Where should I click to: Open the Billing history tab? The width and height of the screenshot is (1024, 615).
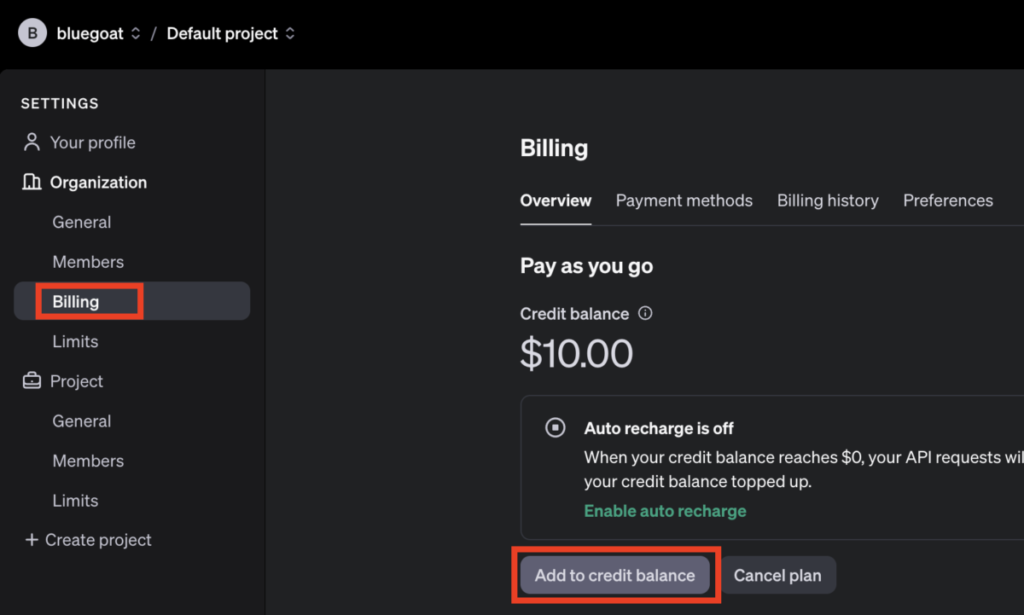point(827,200)
